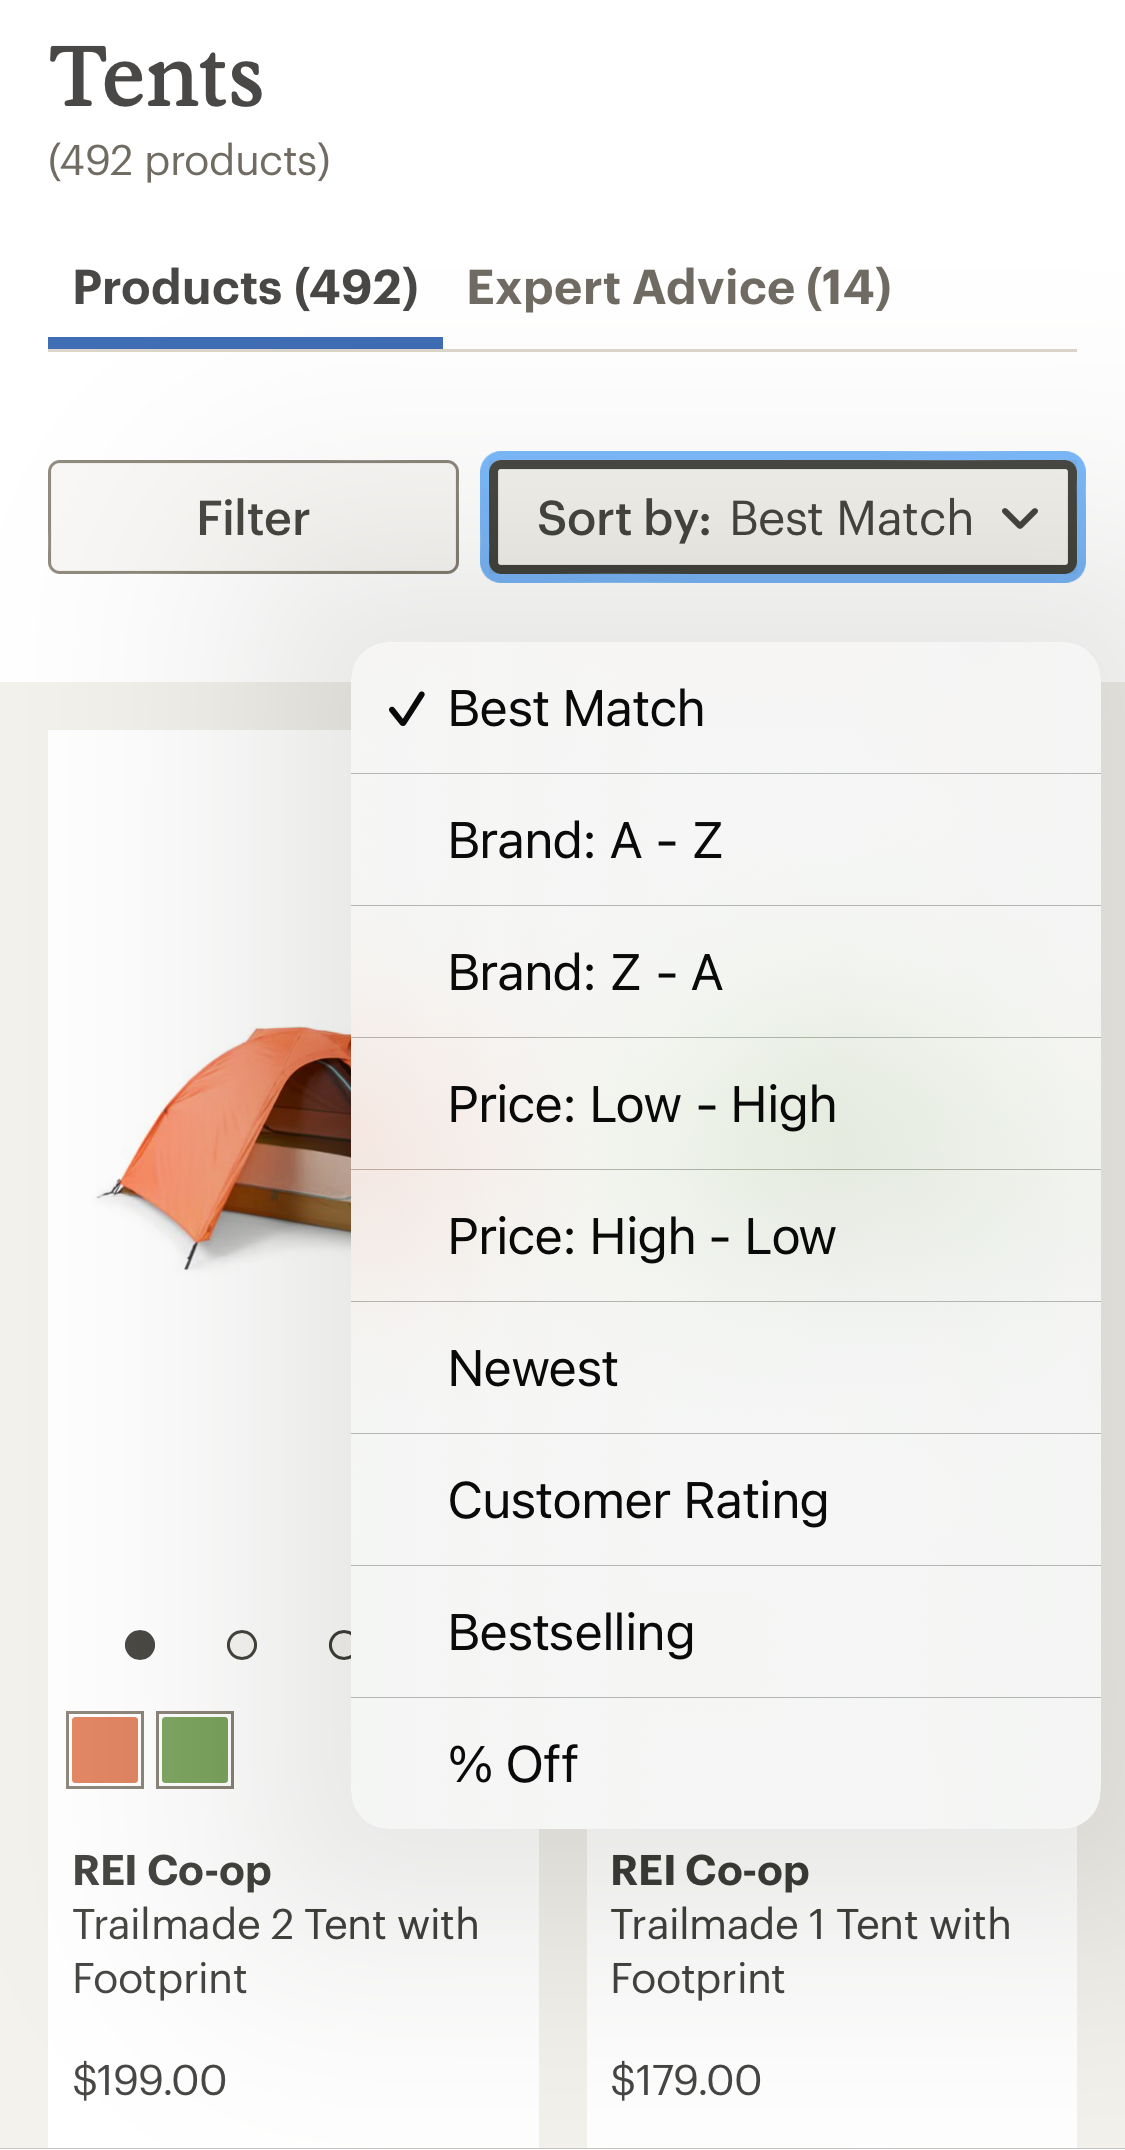Switch to Expert Advice (14) tab

(678, 288)
